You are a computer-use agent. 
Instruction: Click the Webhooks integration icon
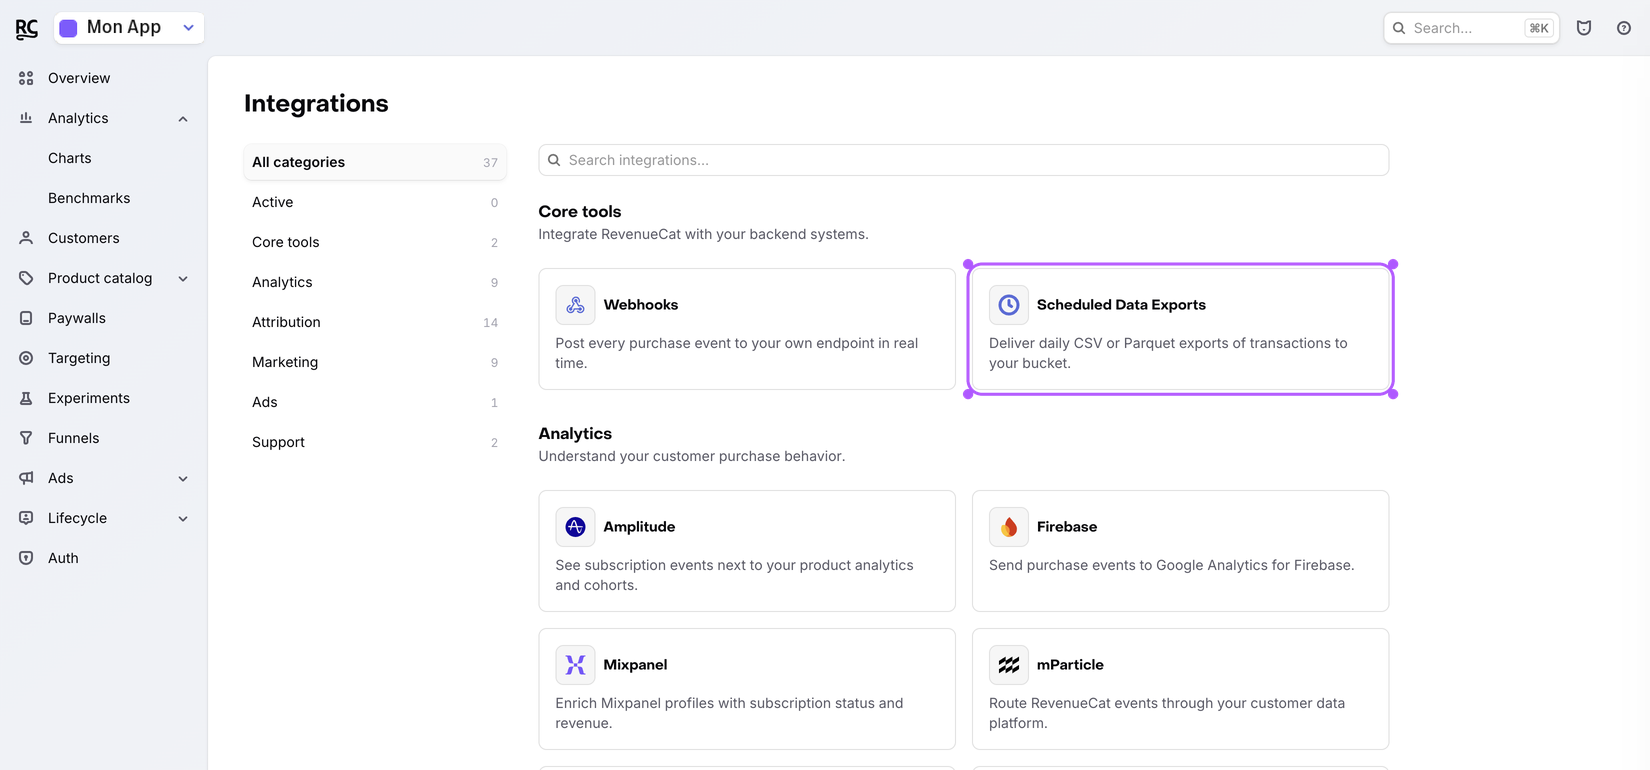[x=575, y=305]
